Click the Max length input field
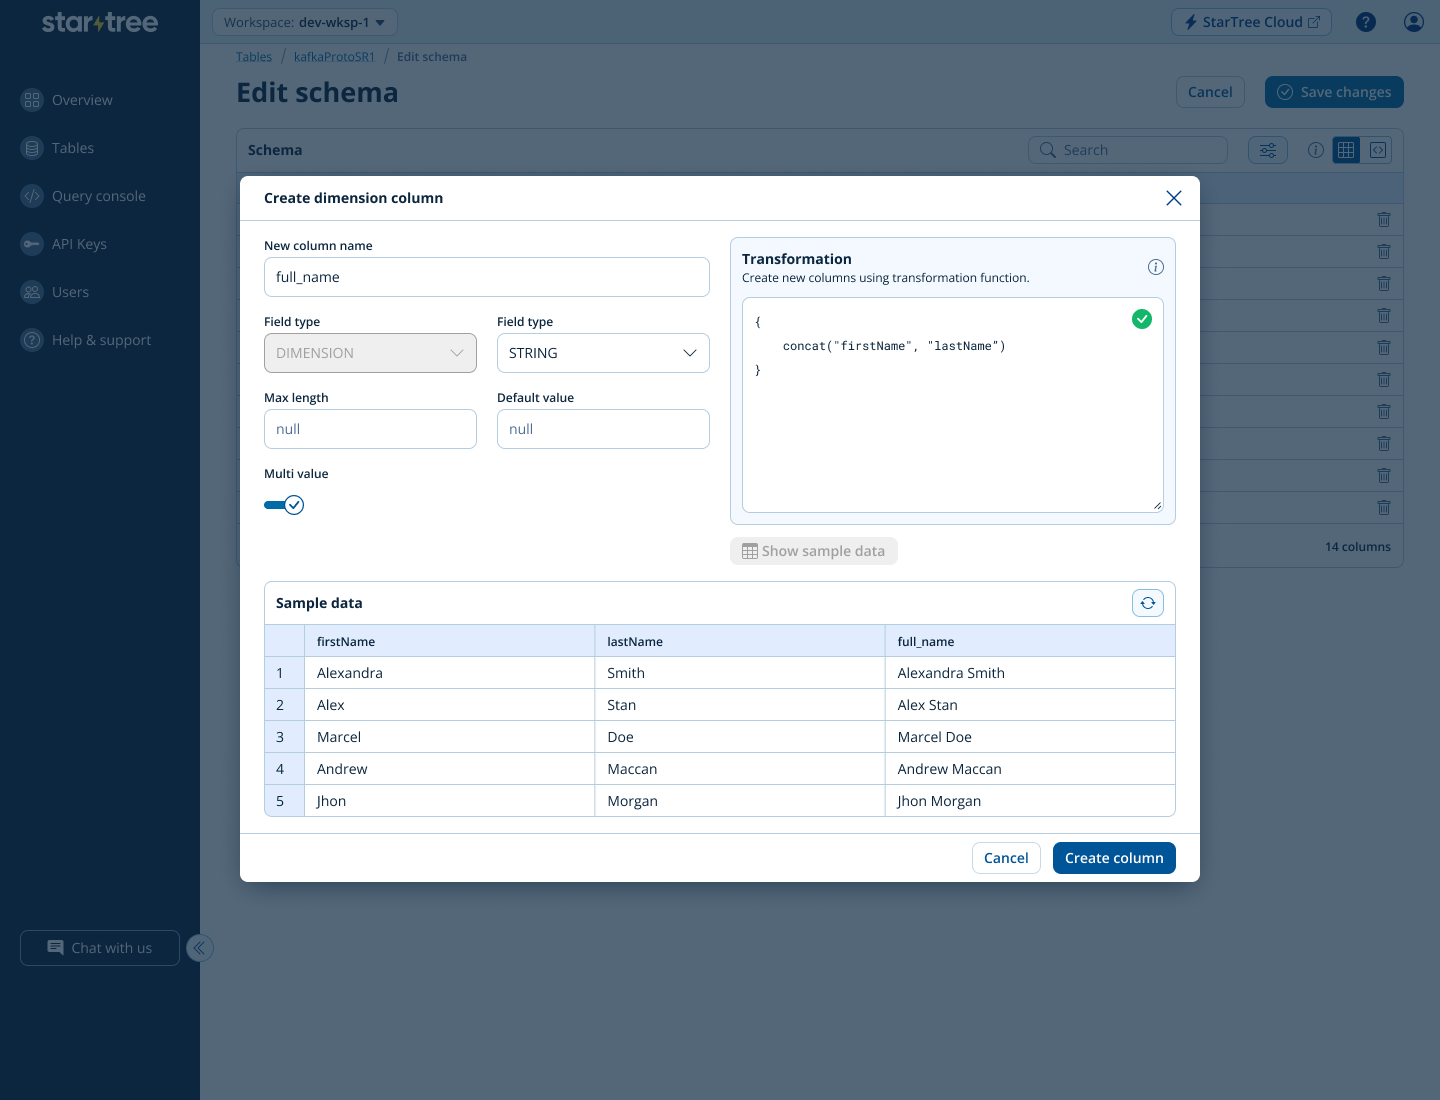Image resolution: width=1440 pixels, height=1100 pixels. [x=370, y=429]
